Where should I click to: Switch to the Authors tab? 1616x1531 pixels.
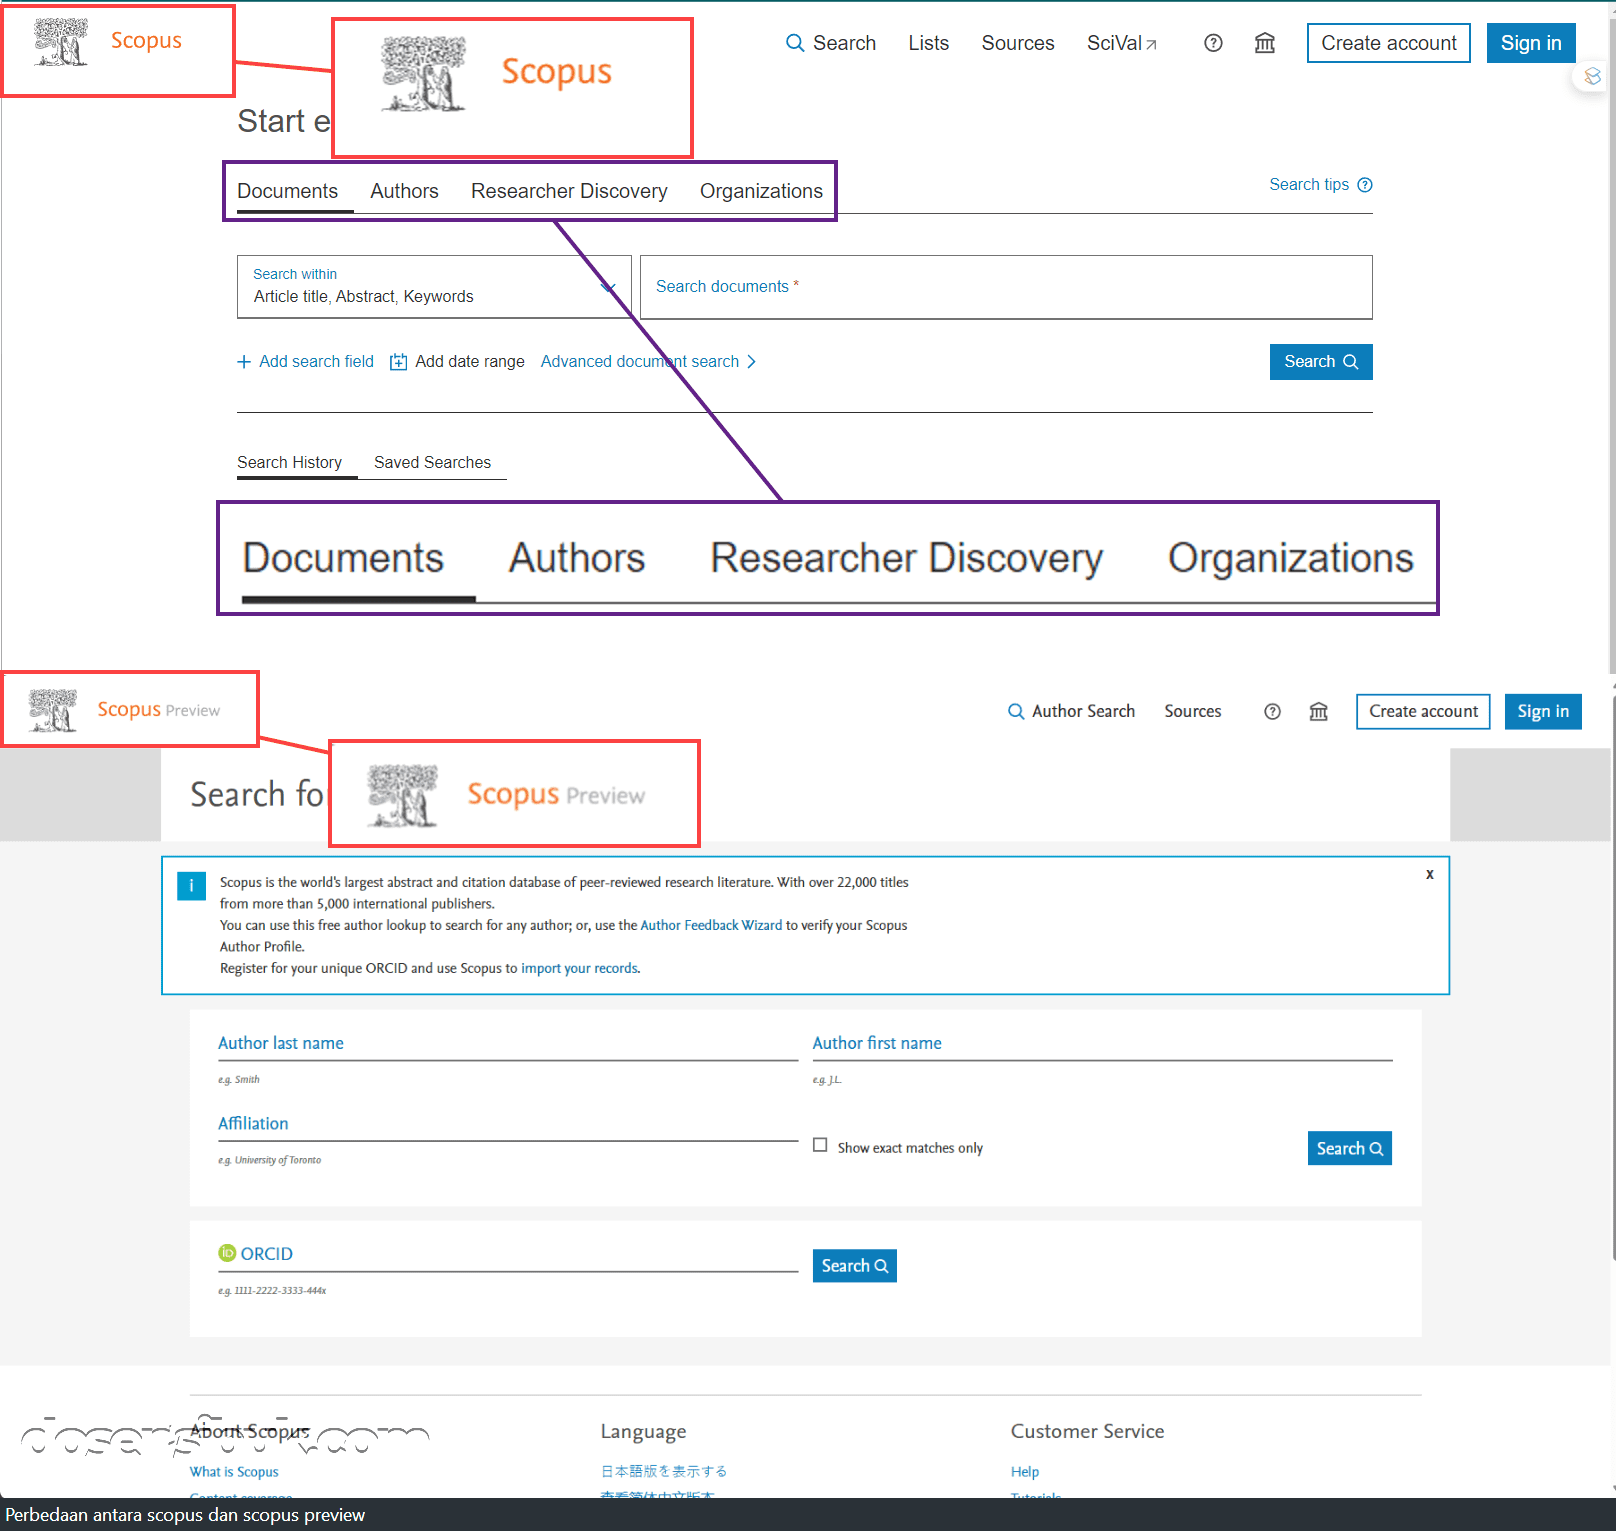404,191
